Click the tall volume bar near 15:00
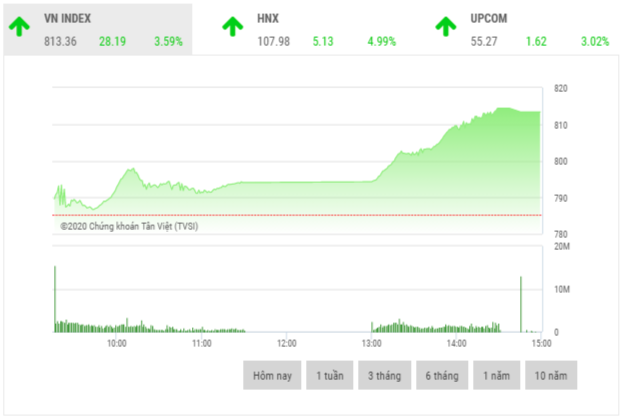 tap(521, 305)
